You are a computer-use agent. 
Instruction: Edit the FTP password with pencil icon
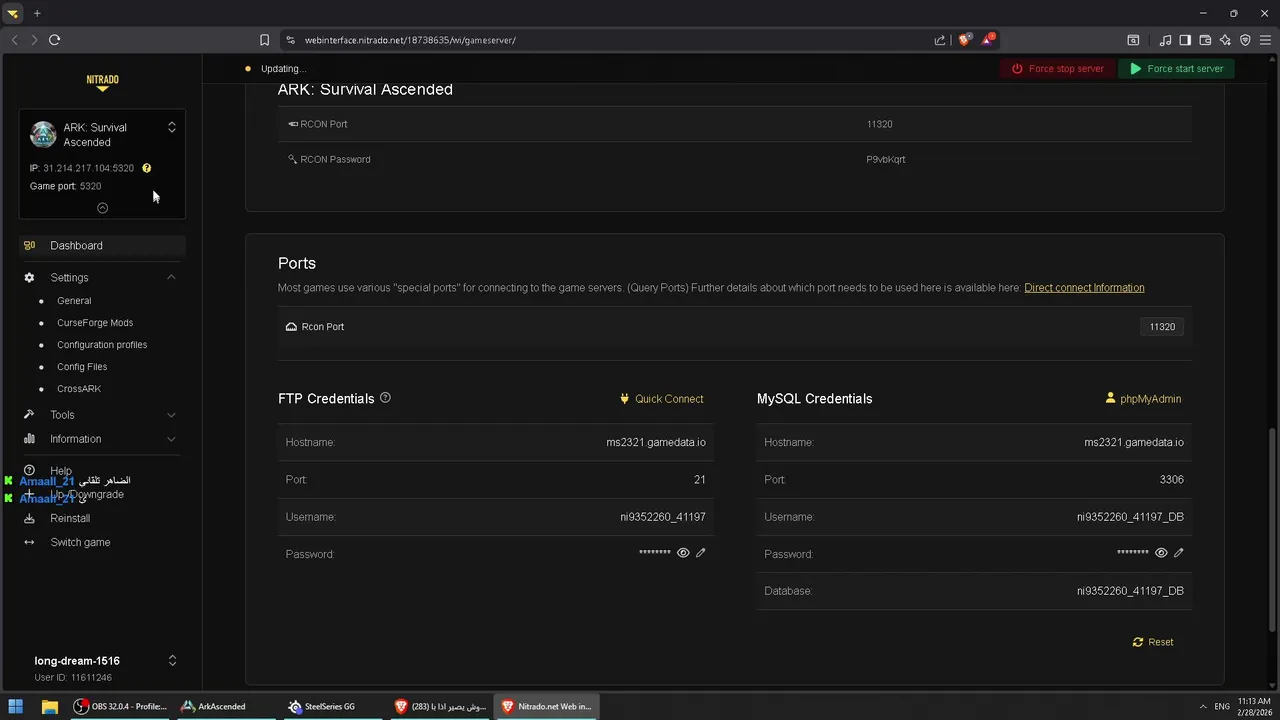701,553
